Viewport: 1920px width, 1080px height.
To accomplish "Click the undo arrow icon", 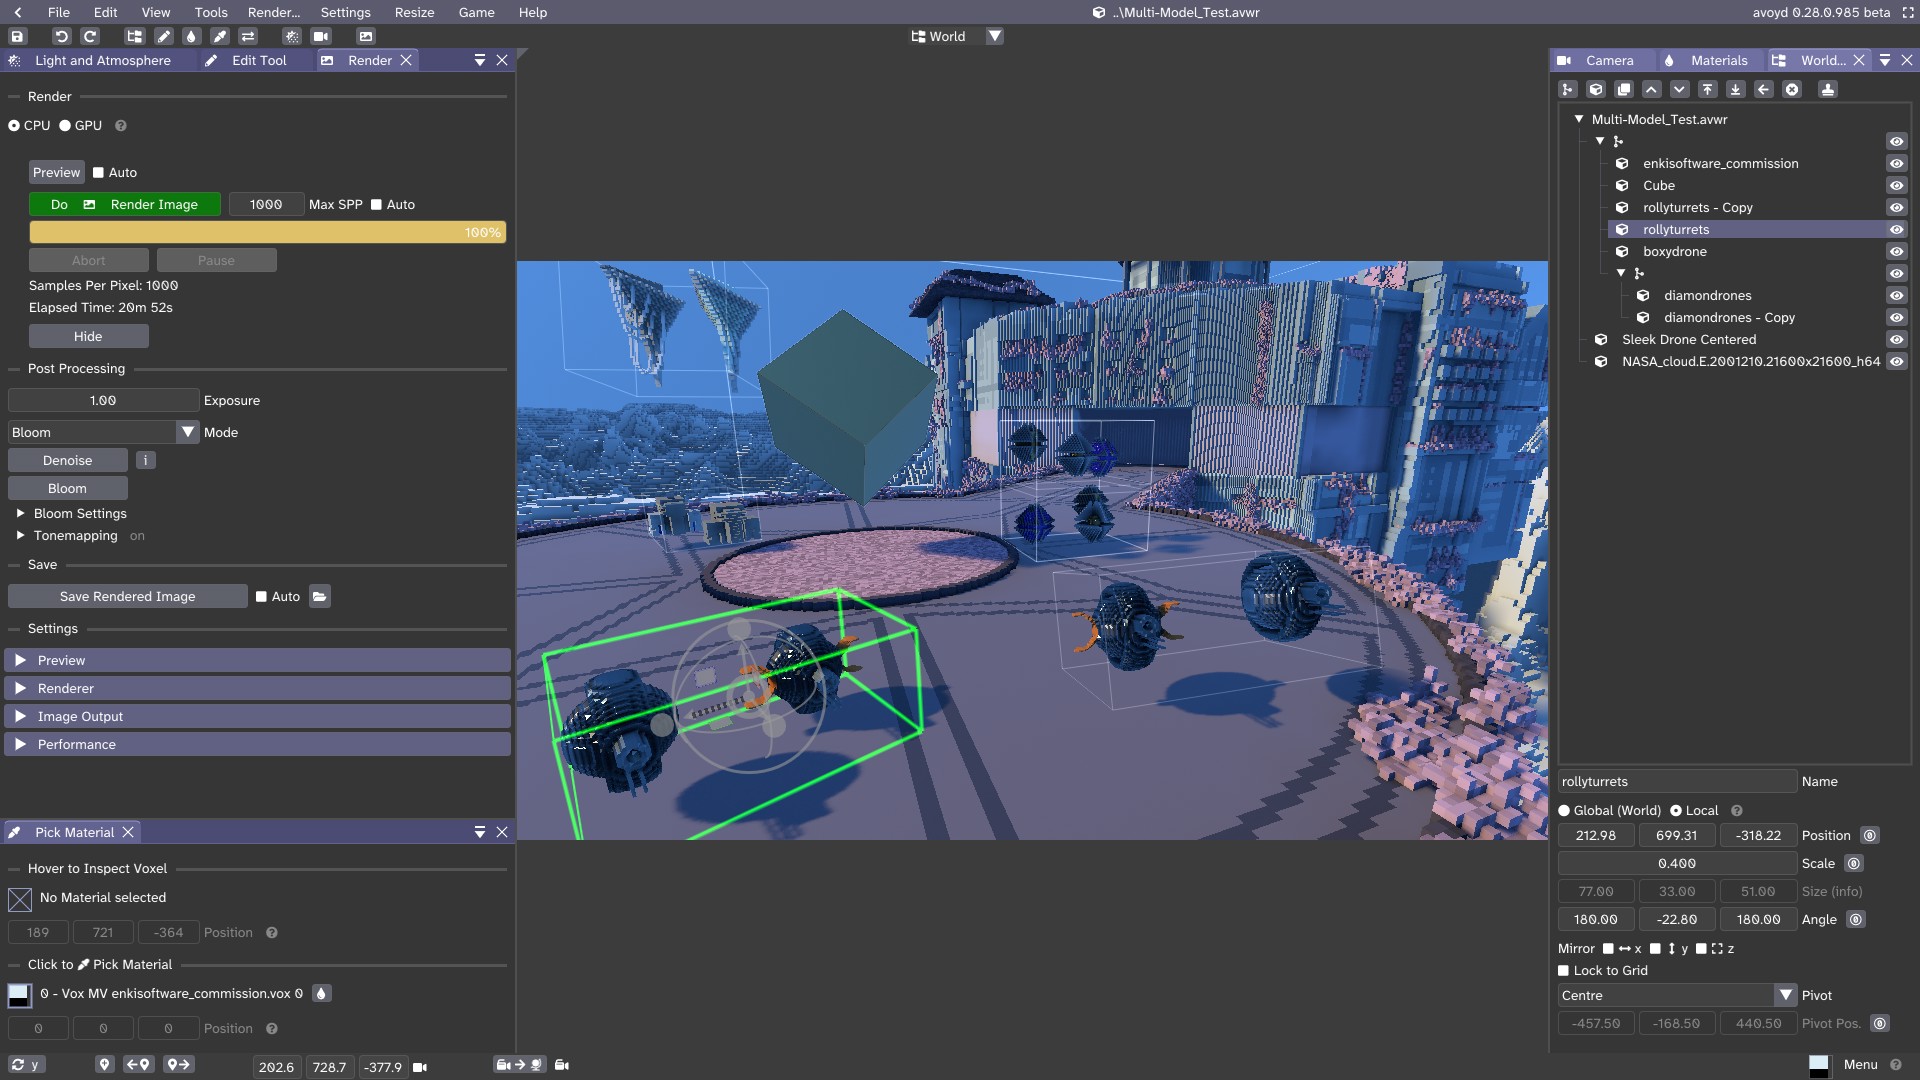I will click(61, 36).
